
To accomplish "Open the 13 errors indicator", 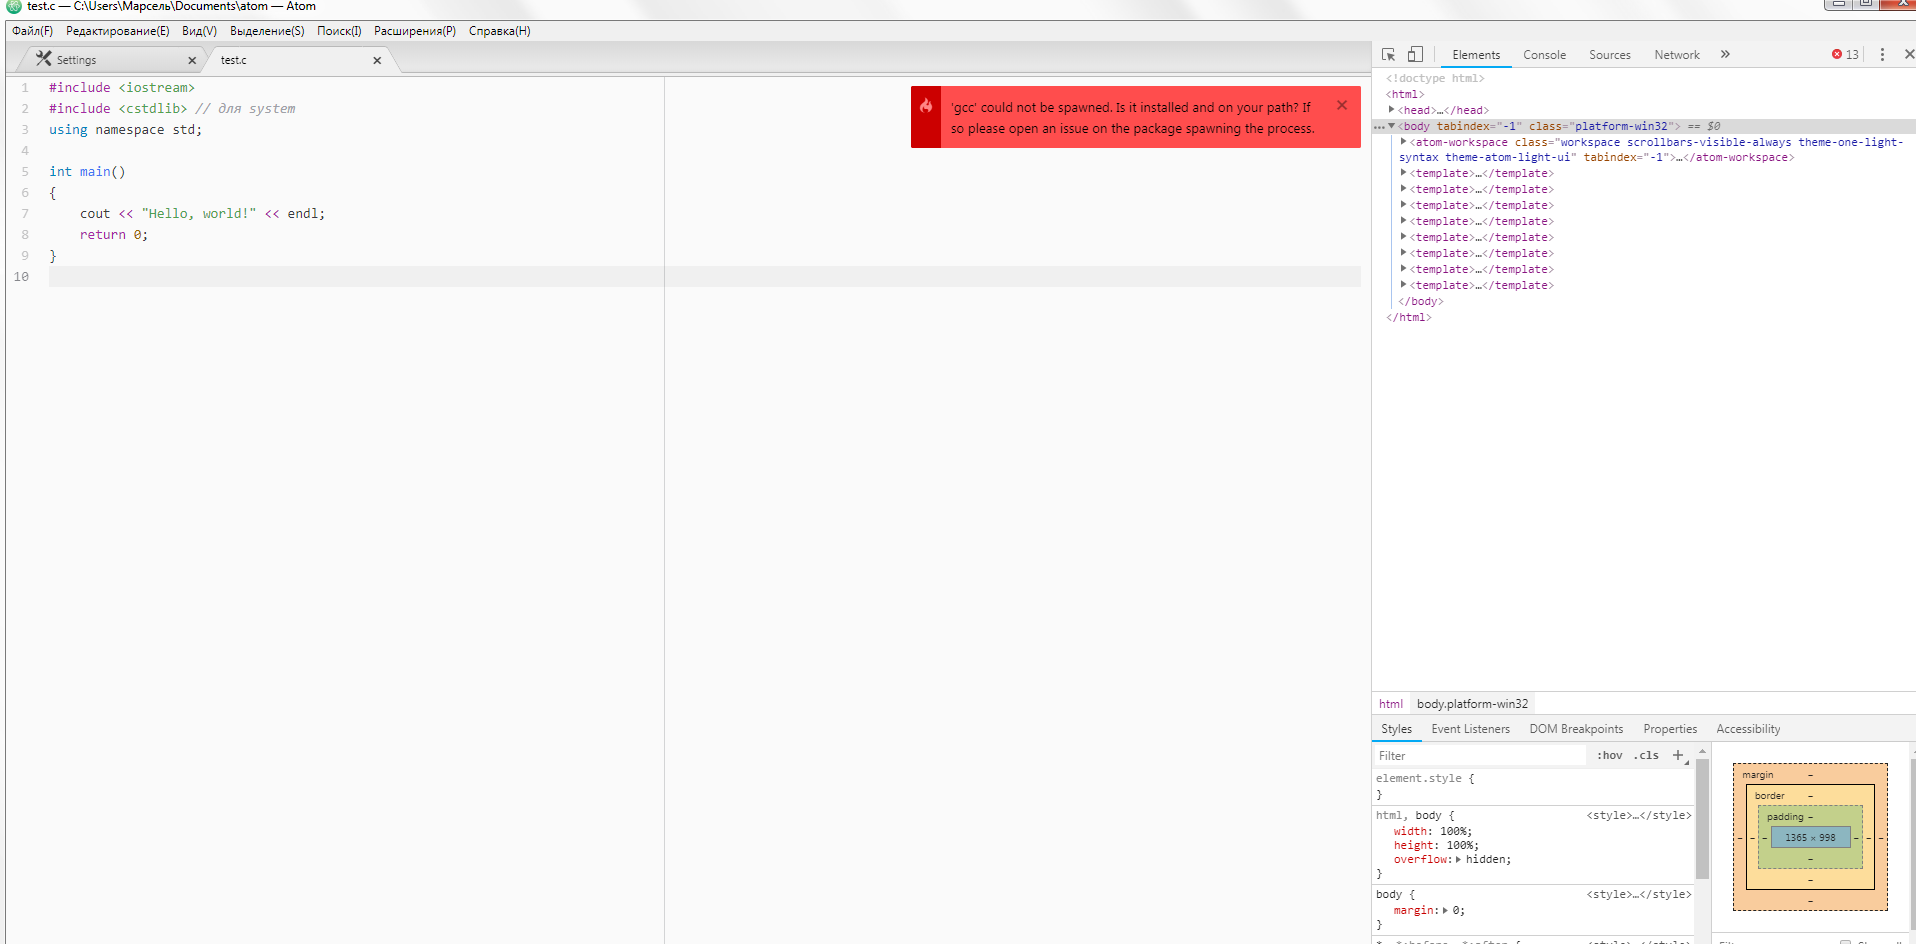I will (x=1845, y=55).
